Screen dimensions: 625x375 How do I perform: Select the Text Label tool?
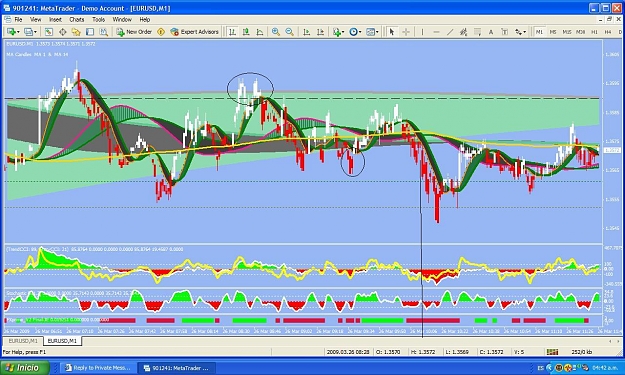(x=505, y=32)
